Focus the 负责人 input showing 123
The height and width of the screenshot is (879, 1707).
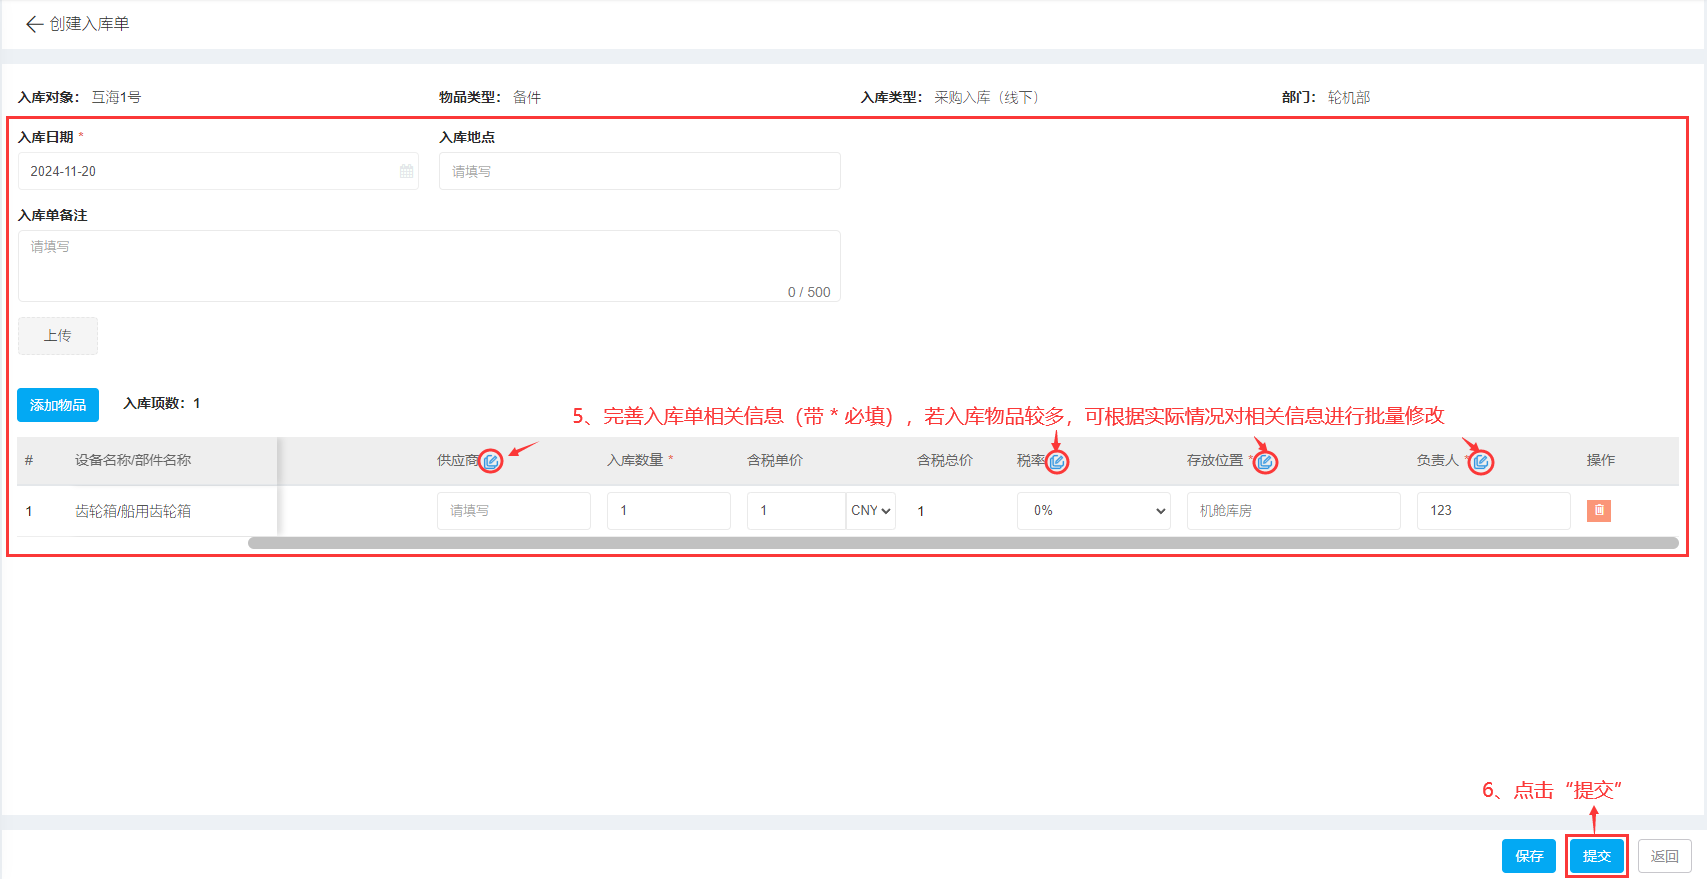[1494, 510]
